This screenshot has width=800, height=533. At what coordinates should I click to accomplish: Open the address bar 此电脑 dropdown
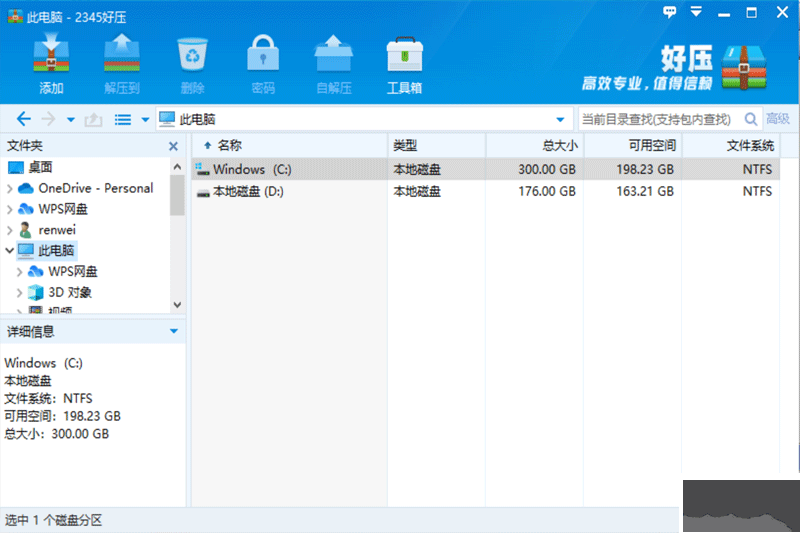coord(560,120)
